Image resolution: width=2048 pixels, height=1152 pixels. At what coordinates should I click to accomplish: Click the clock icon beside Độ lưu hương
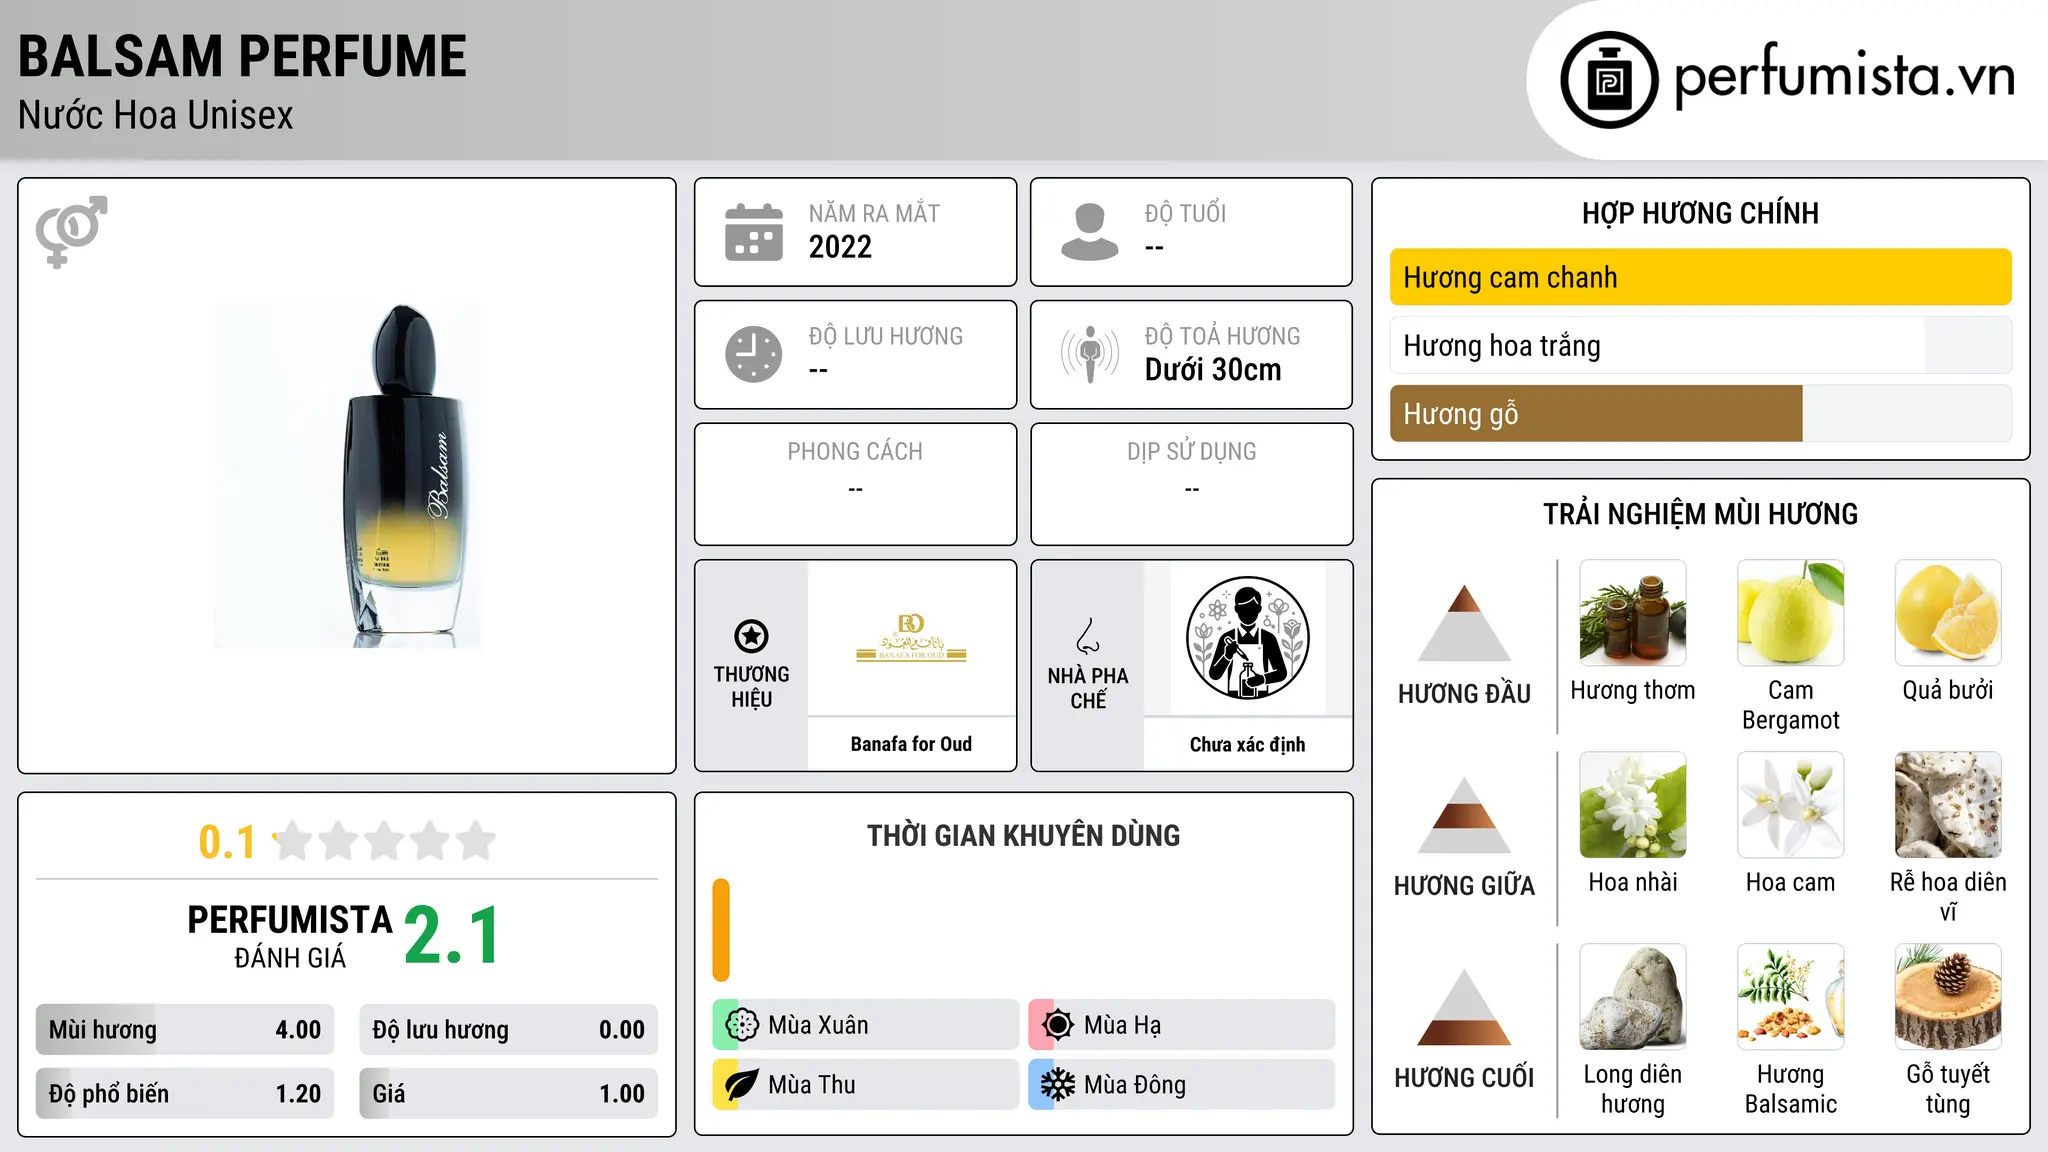754,354
